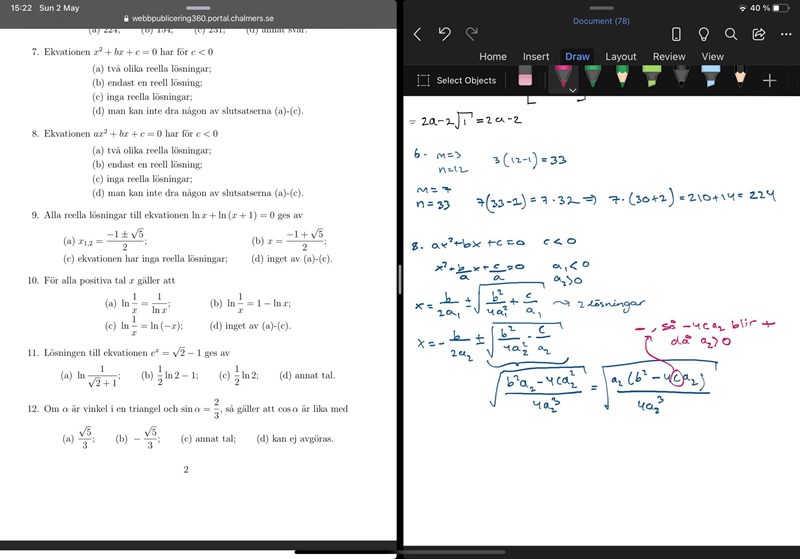
Task: Toggle Select Objects mode
Action: click(x=456, y=80)
